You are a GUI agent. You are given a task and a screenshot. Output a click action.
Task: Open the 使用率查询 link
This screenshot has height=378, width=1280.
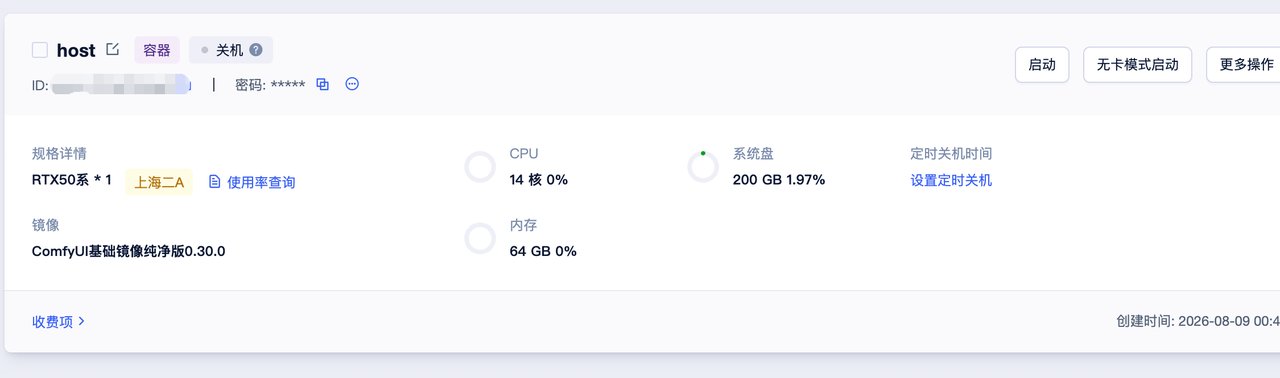[x=261, y=182]
